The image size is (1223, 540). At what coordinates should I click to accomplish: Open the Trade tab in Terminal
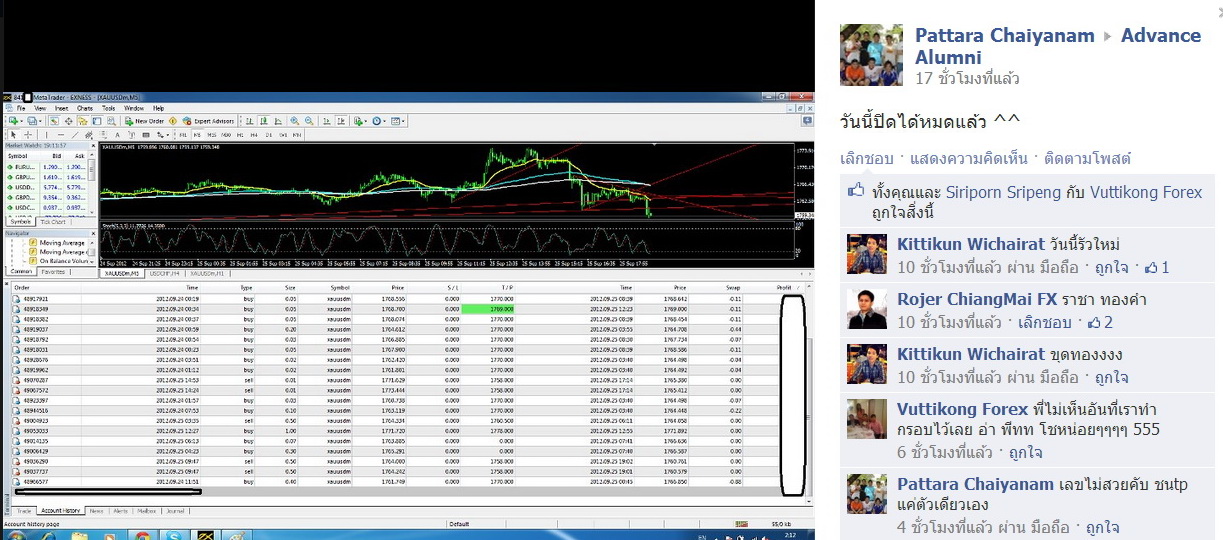click(24, 510)
